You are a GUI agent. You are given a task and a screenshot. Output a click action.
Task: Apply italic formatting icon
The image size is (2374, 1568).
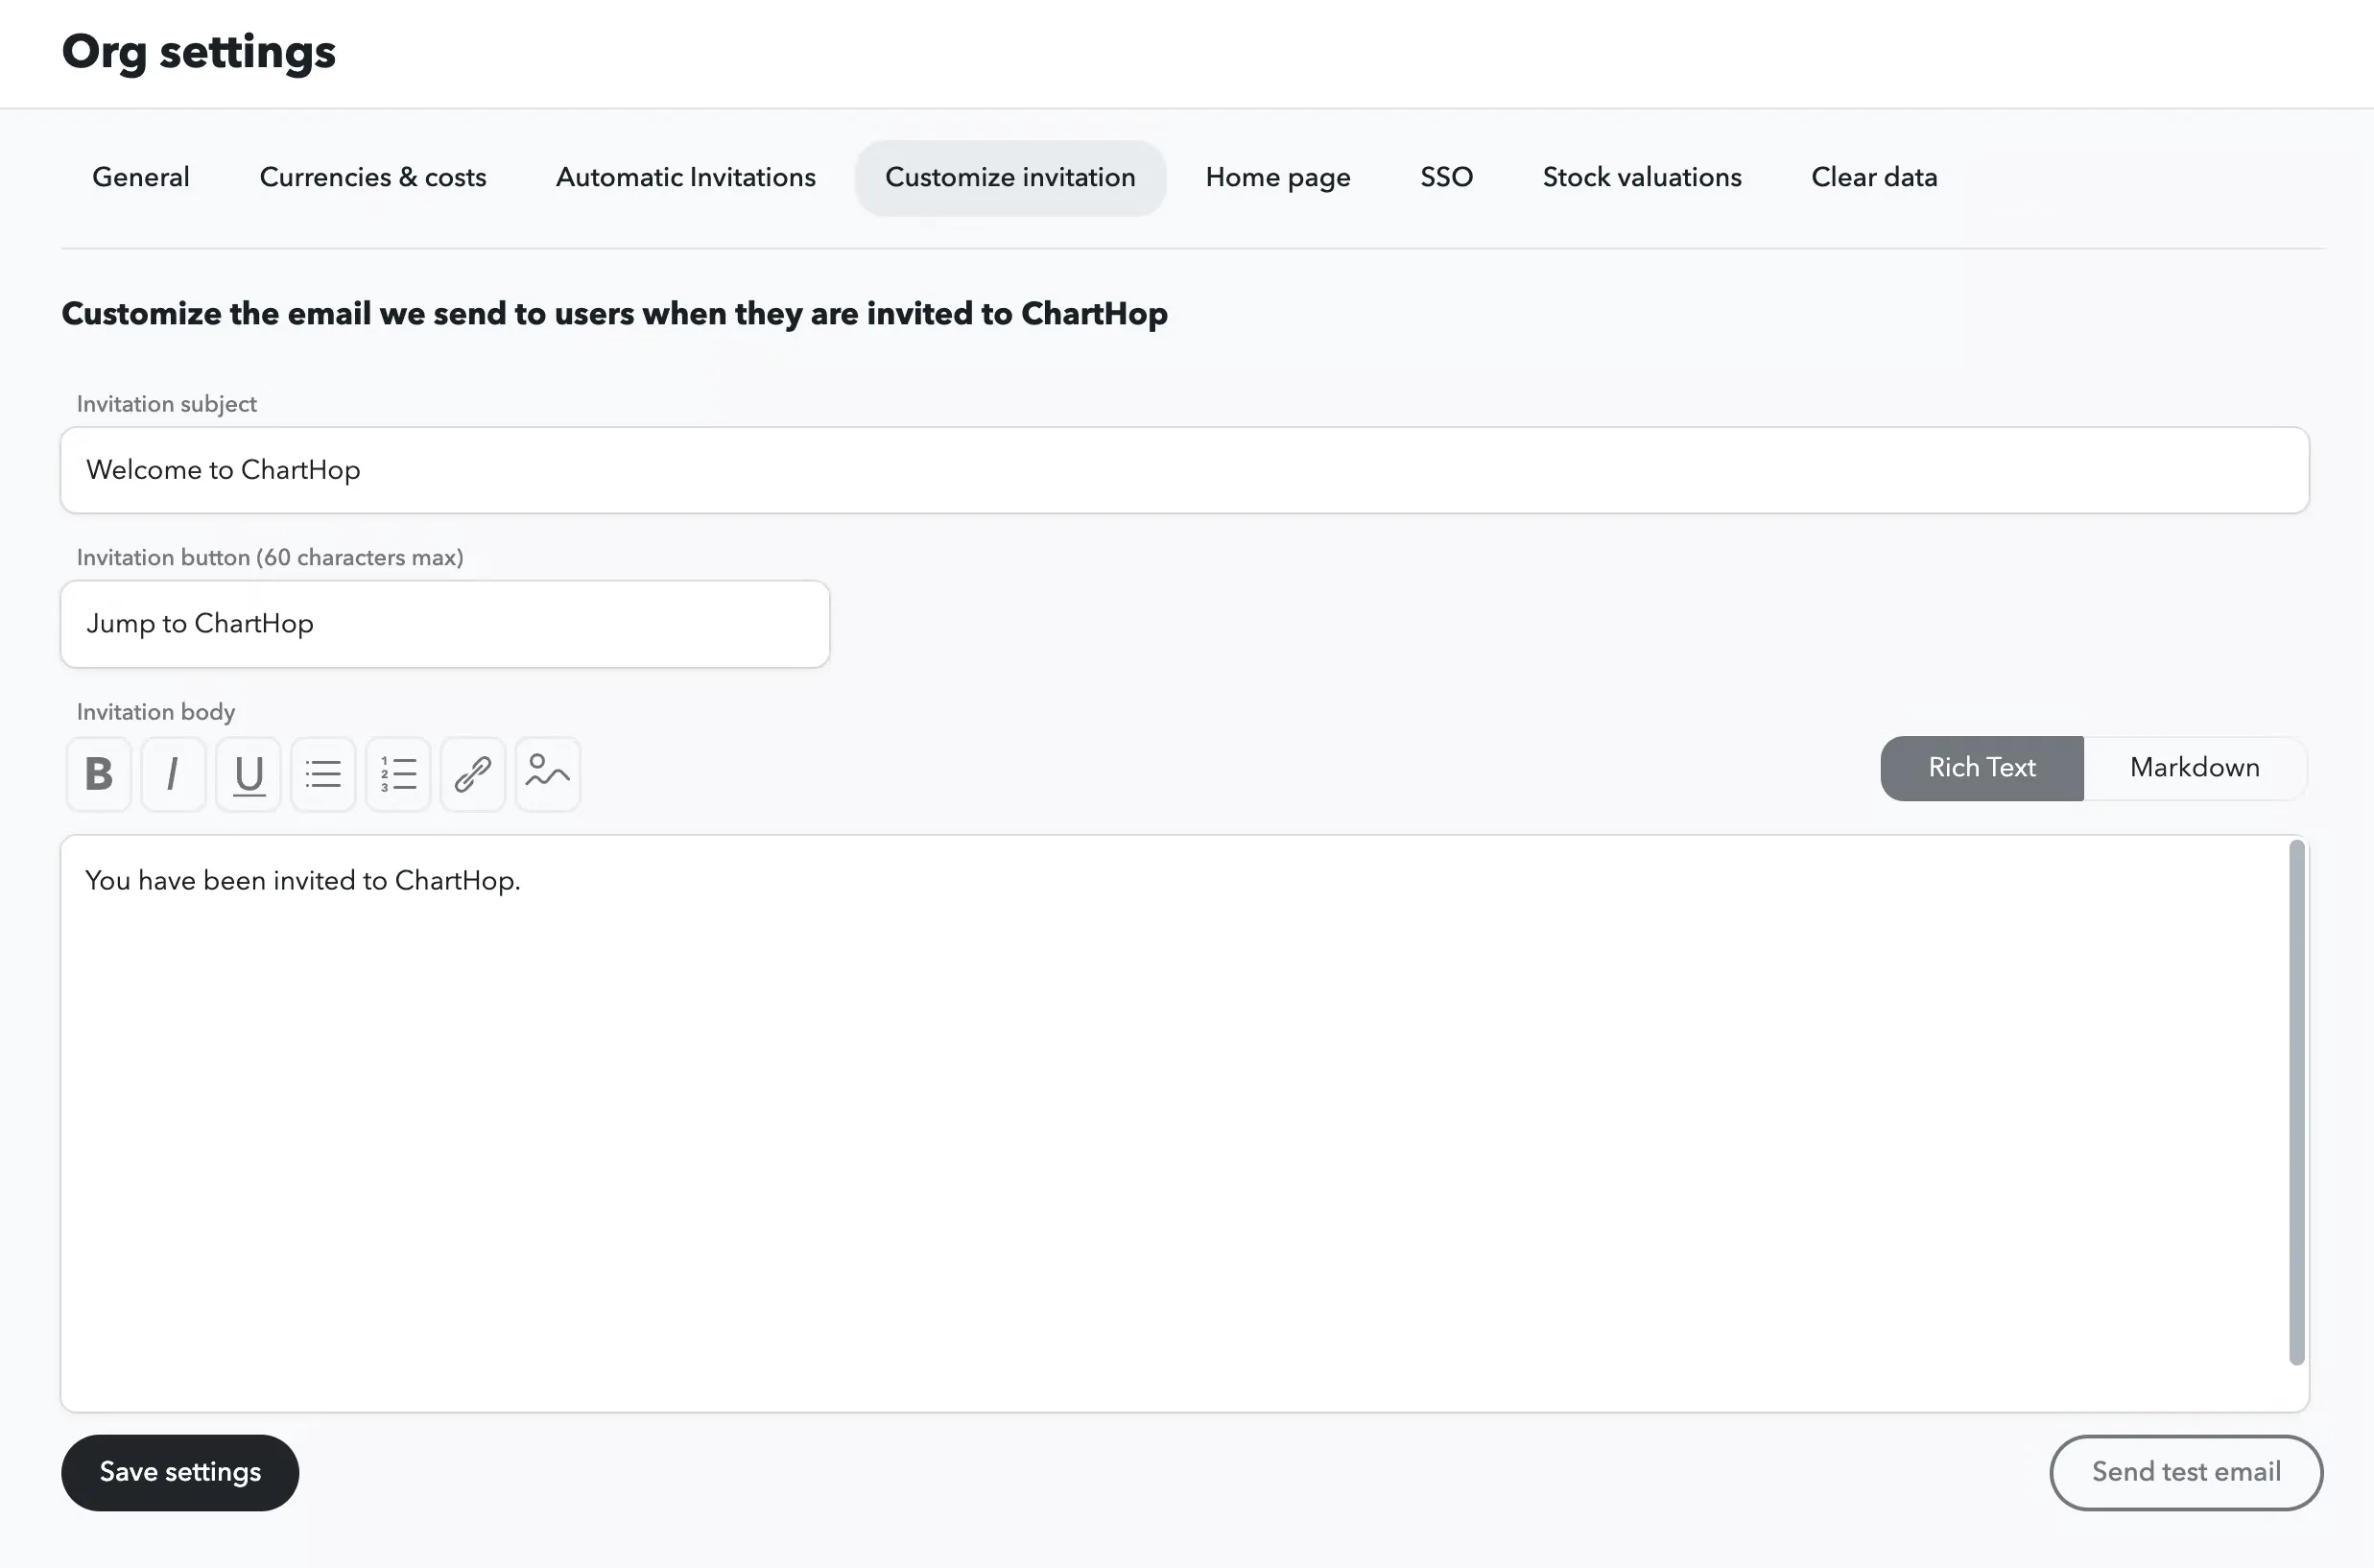click(174, 774)
